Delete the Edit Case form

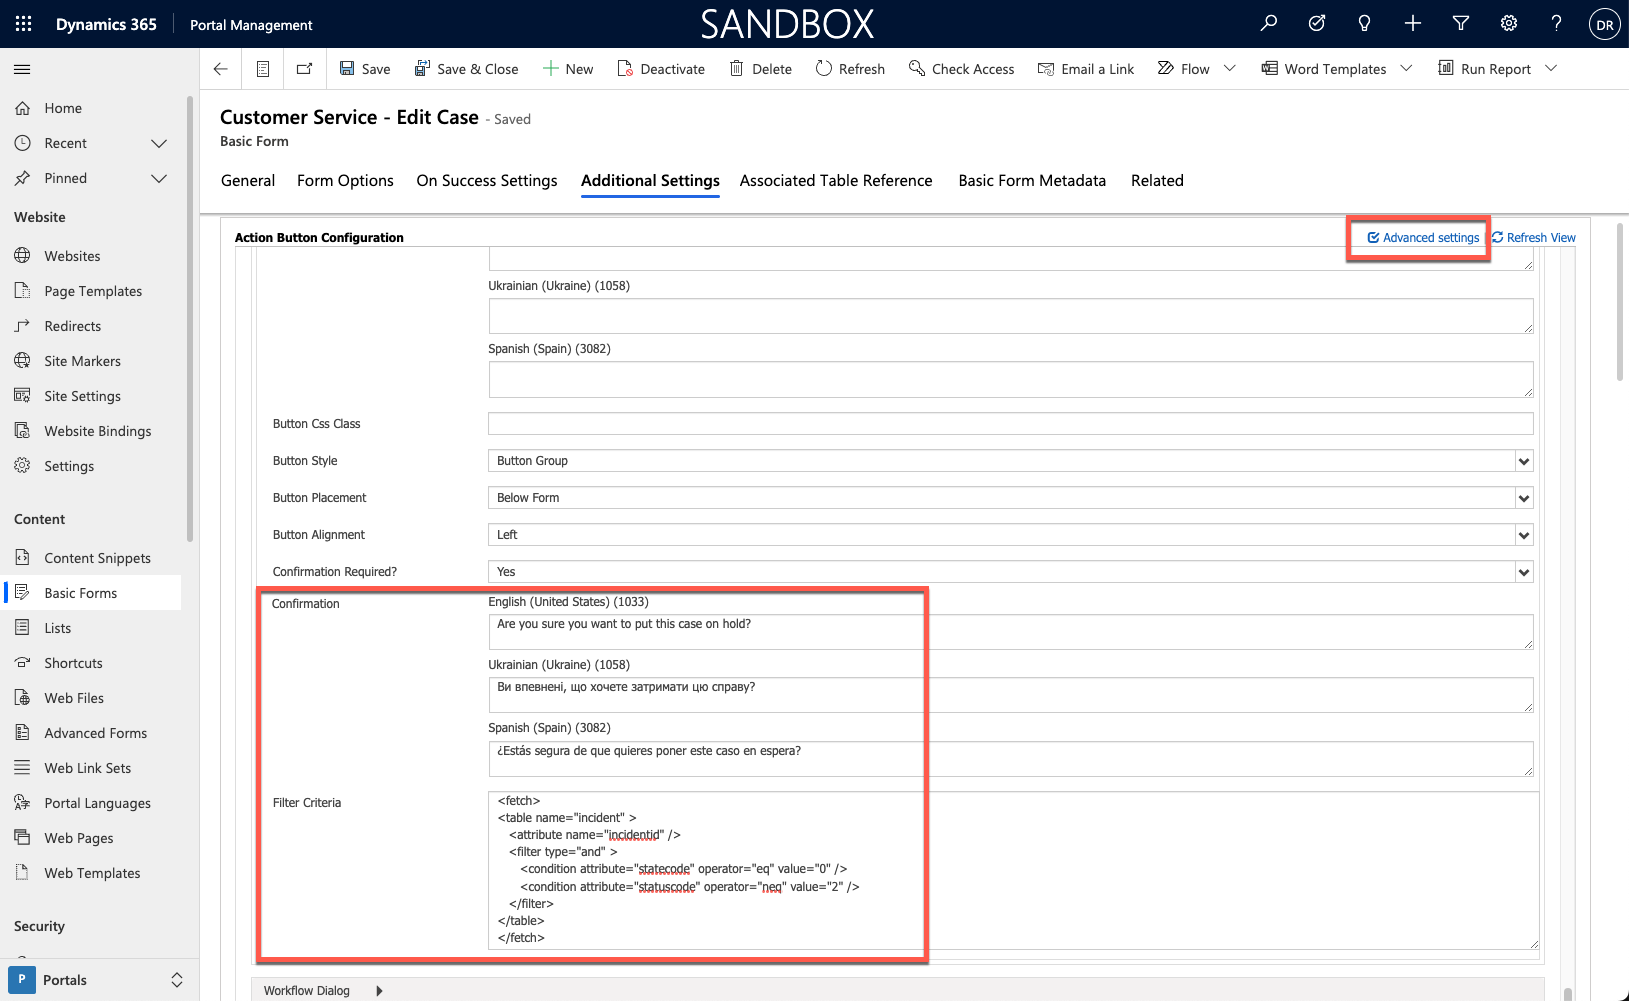coord(760,68)
